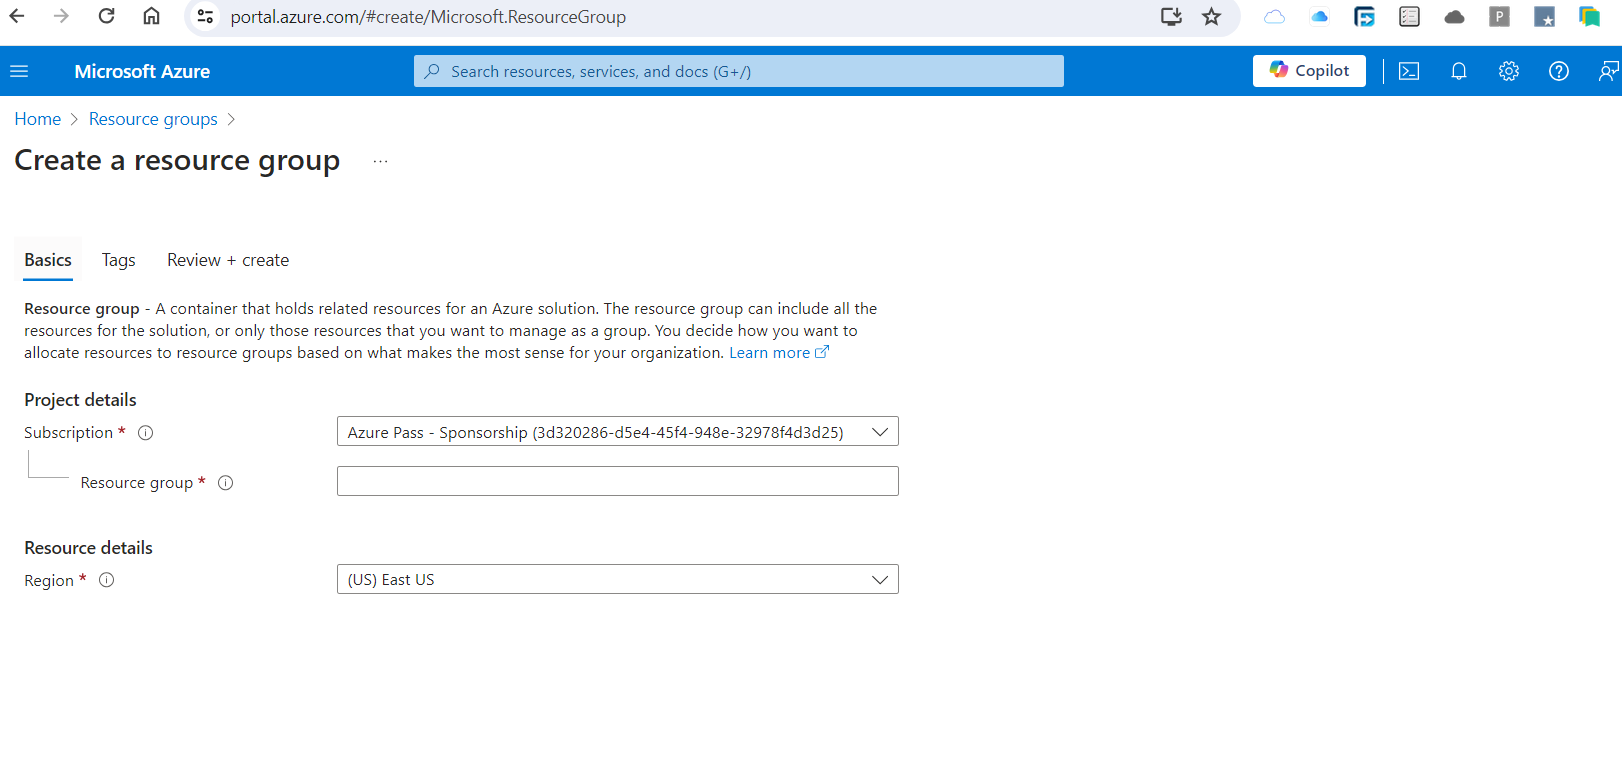Click the Azure search resources box

(x=739, y=71)
